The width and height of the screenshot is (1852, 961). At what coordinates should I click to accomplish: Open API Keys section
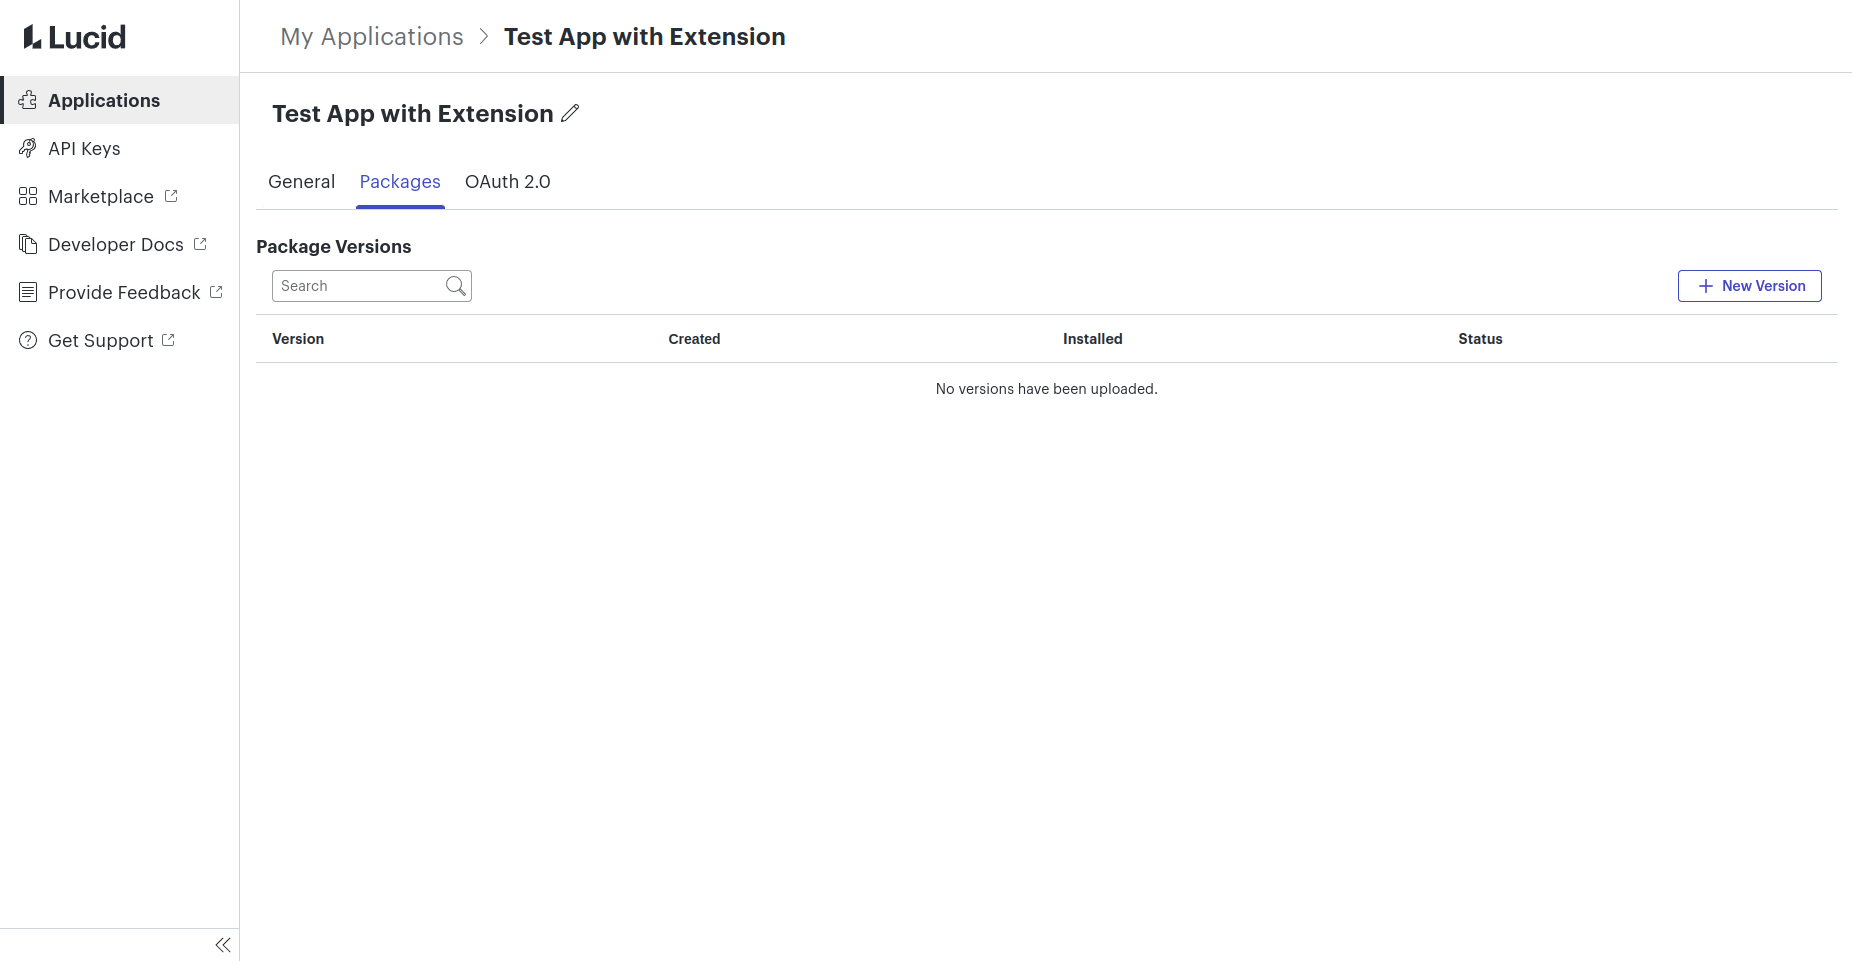coord(120,148)
